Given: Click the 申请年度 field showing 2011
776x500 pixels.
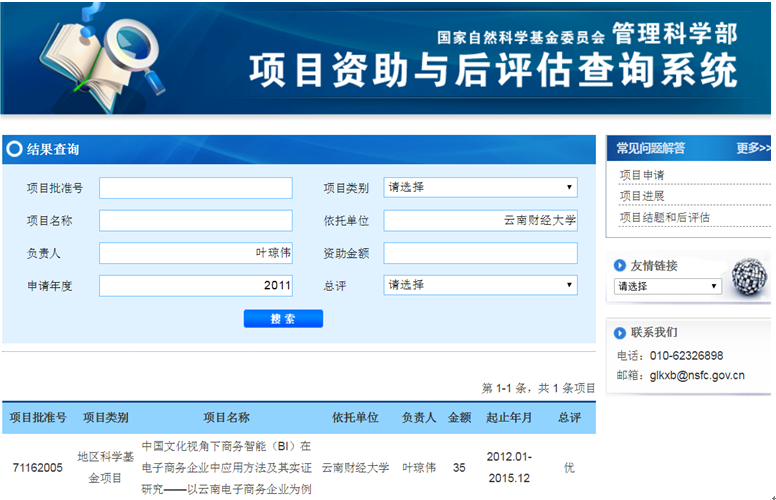Looking at the screenshot, I should pyautogui.click(x=196, y=286).
